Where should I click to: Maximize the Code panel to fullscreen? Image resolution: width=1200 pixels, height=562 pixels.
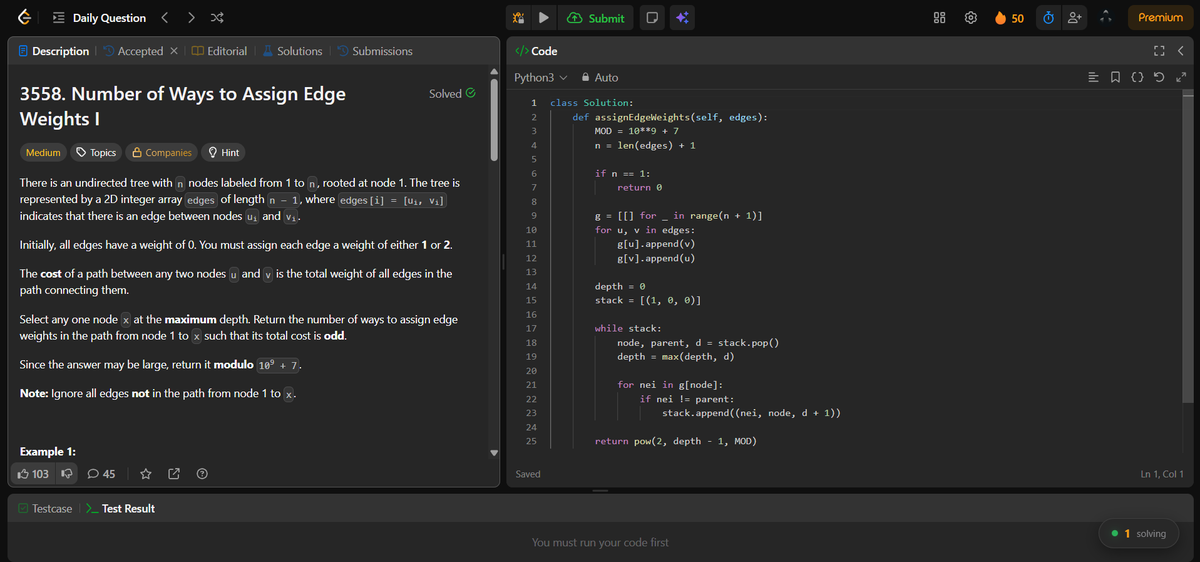click(x=1161, y=51)
